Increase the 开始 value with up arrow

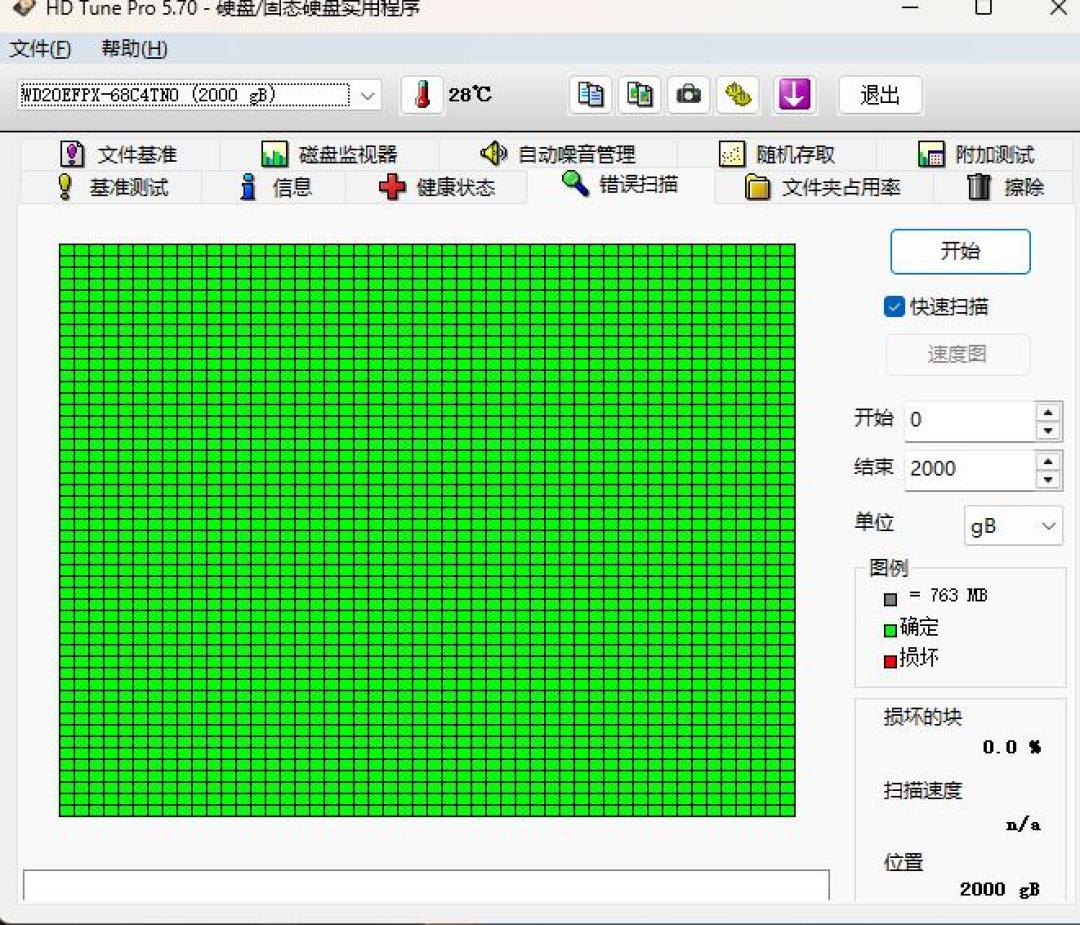point(1048,412)
